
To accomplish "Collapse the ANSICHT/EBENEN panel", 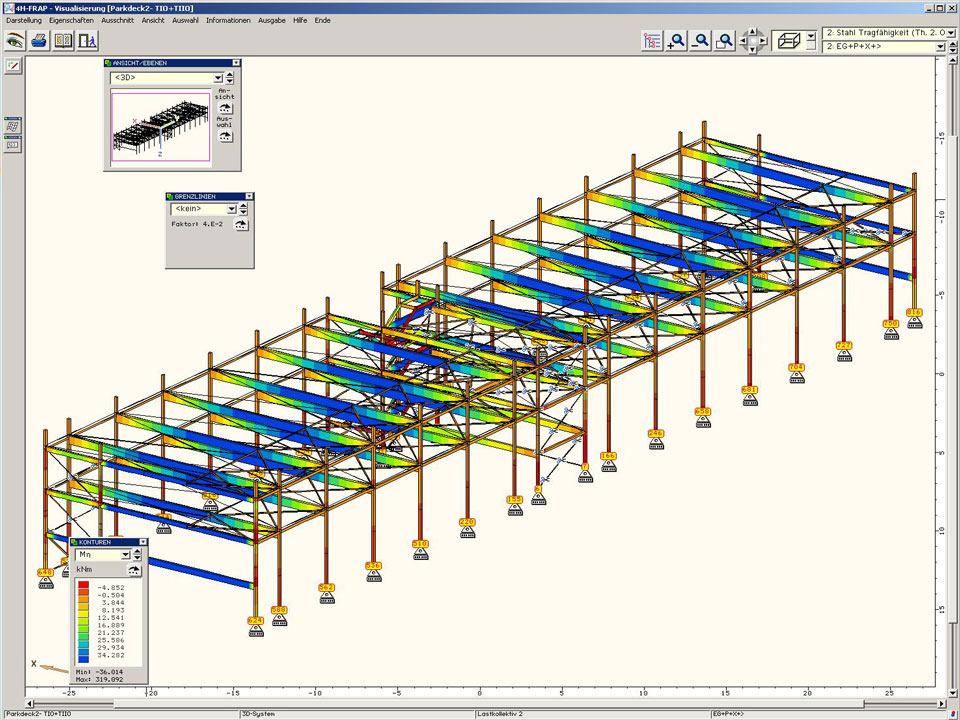I will [236, 63].
